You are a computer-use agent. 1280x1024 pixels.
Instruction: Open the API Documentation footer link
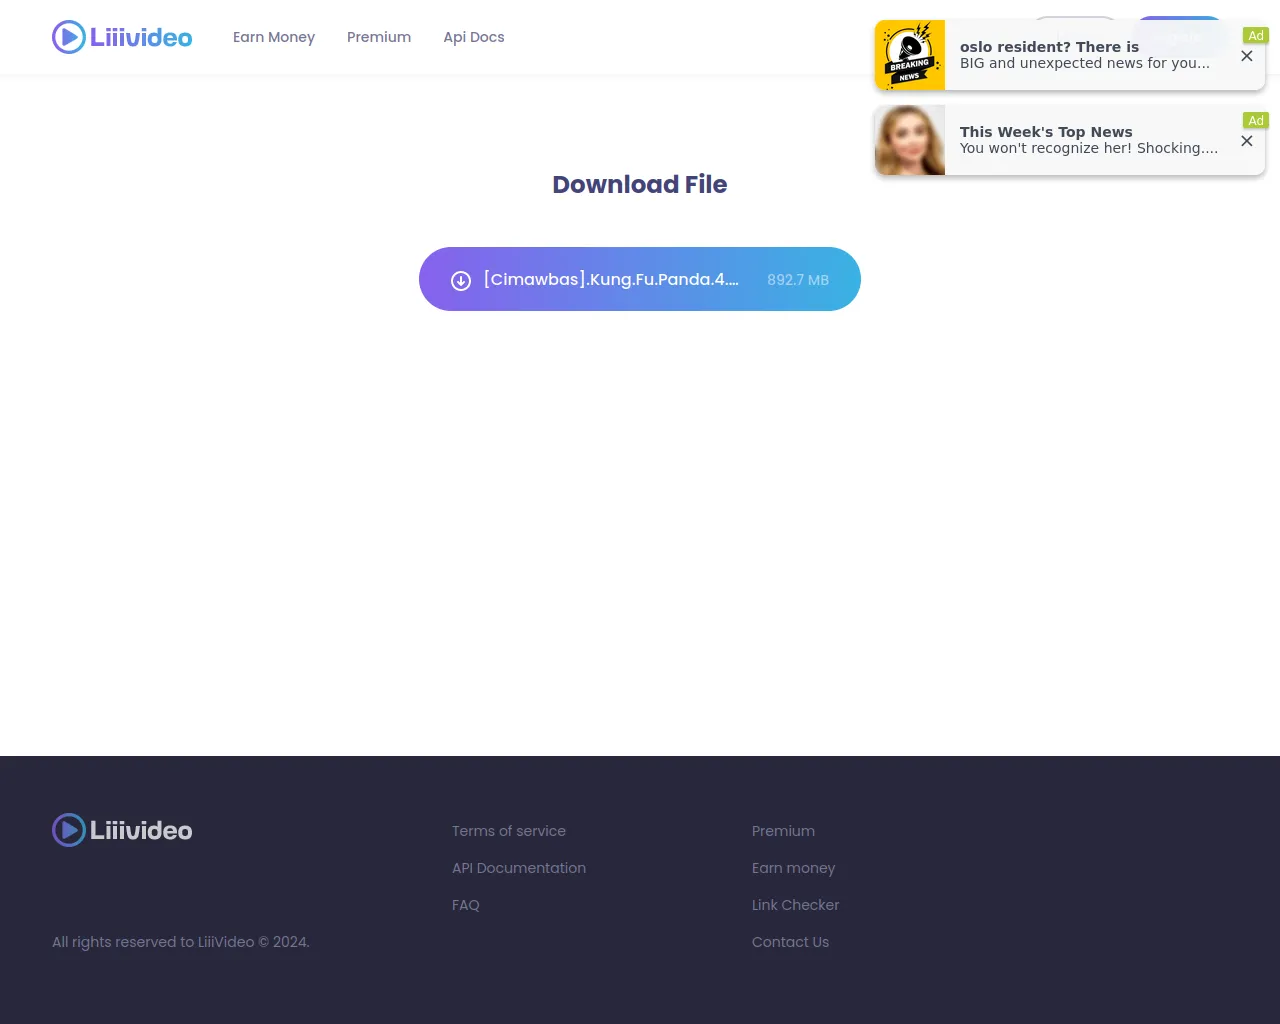pos(519,868)
